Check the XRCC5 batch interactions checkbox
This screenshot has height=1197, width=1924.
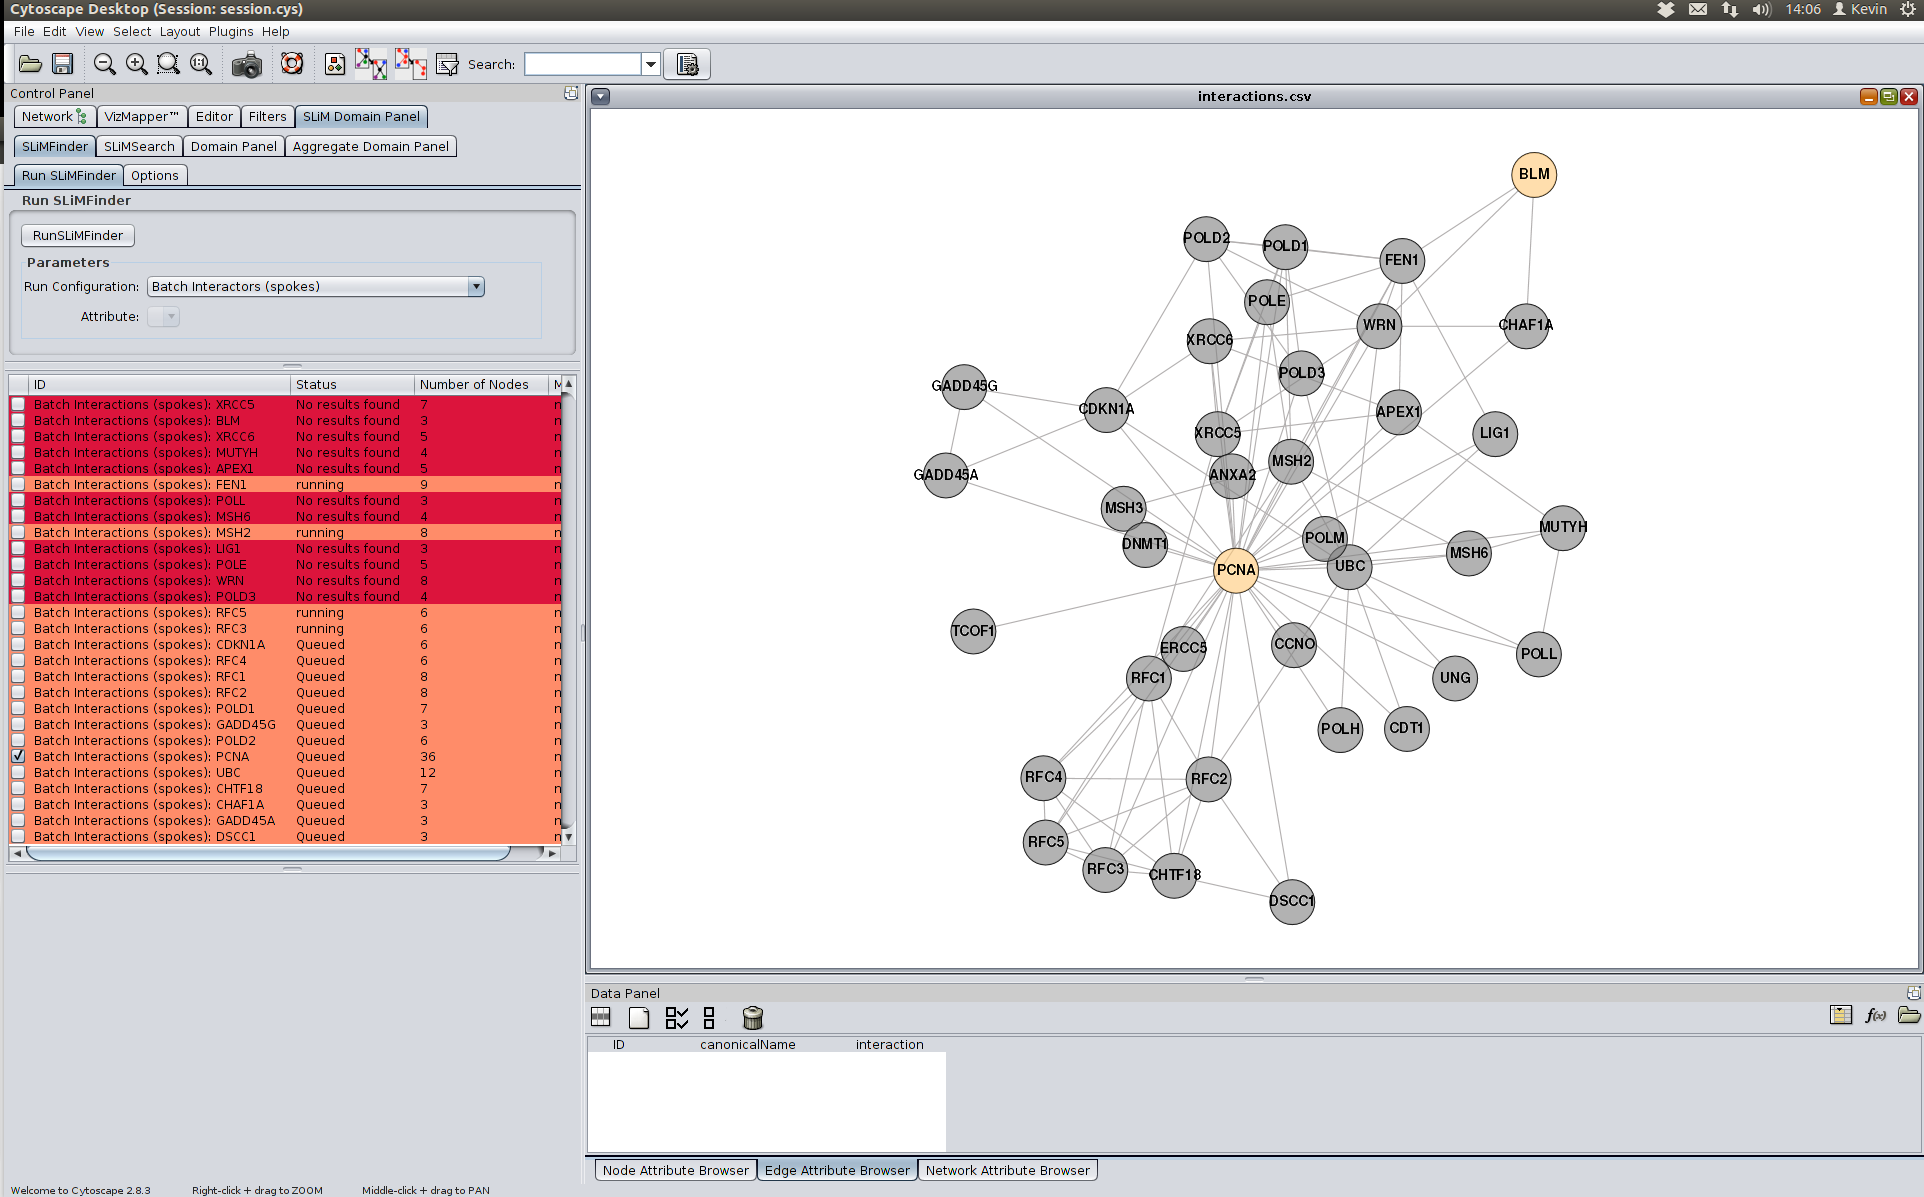pos(18,404)
